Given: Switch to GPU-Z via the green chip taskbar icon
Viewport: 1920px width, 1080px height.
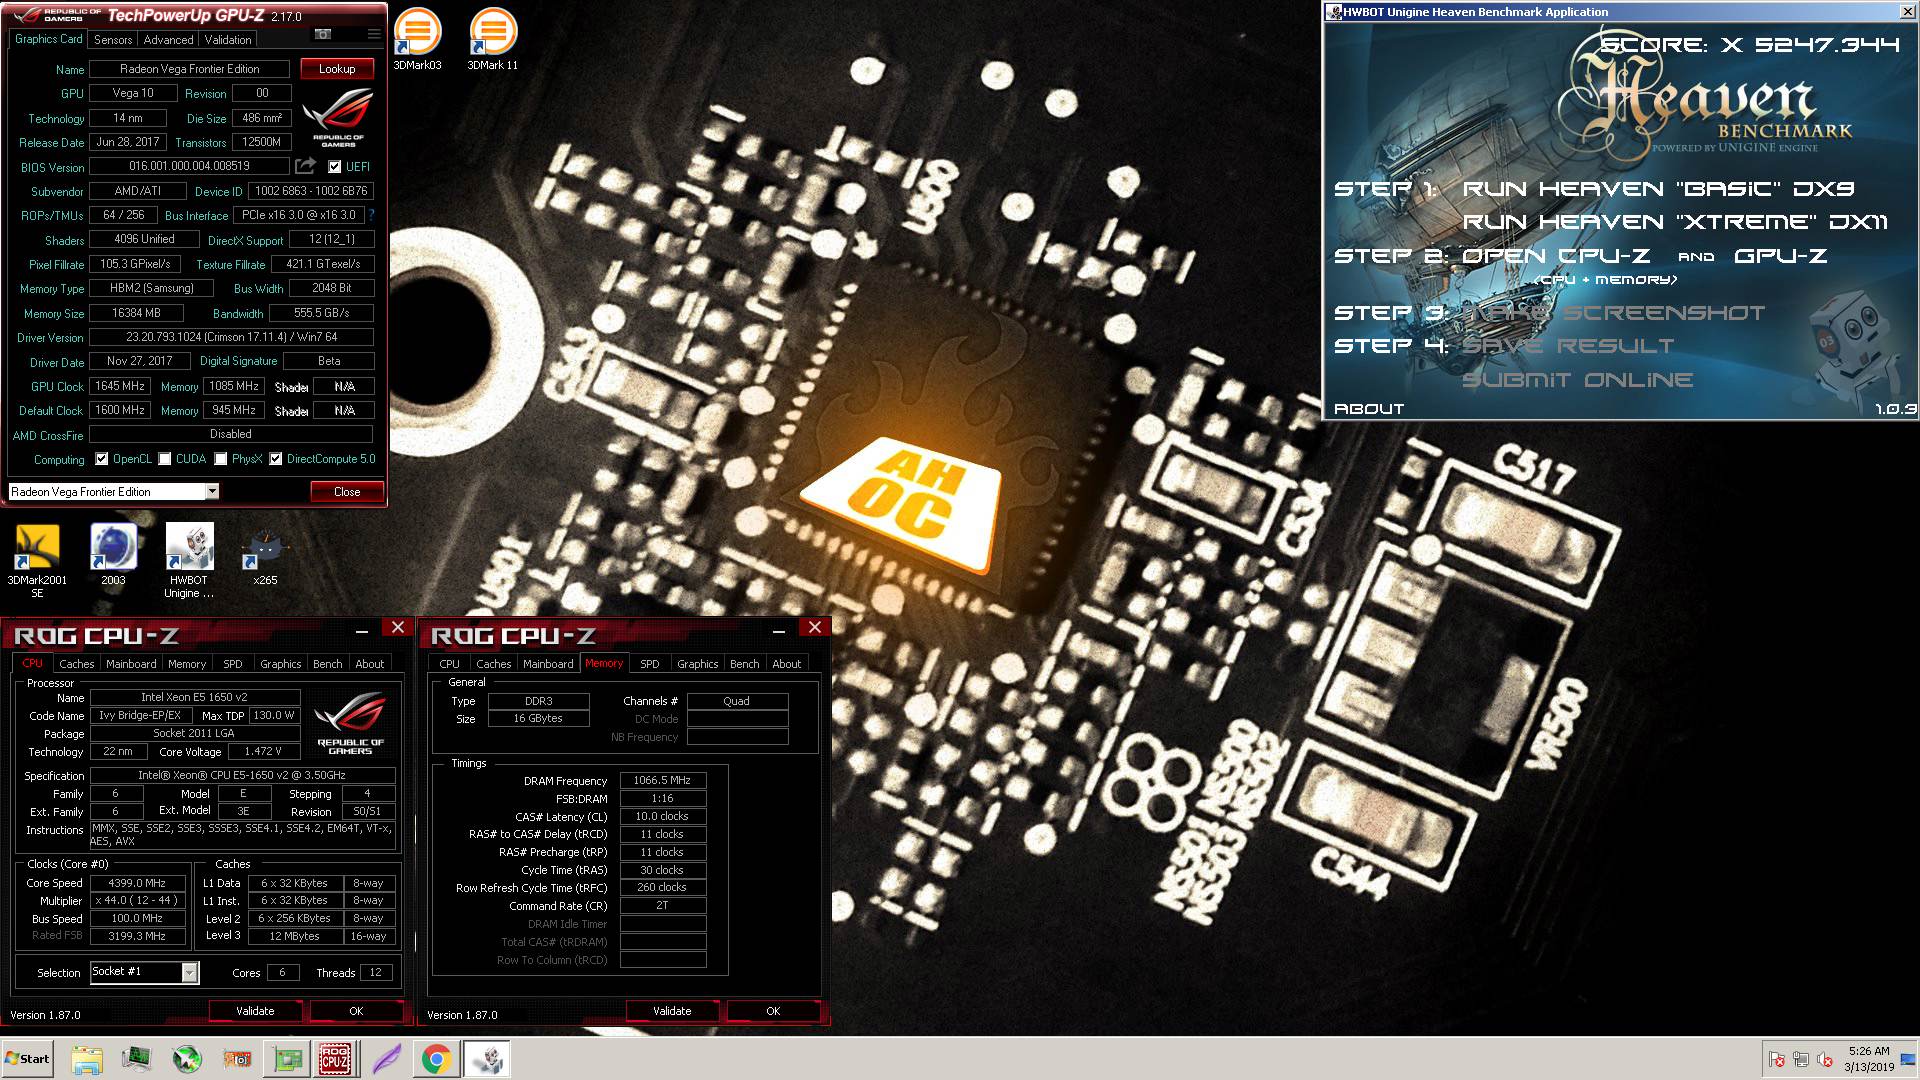Looking at the screenshot, I should pos(288,1059).
